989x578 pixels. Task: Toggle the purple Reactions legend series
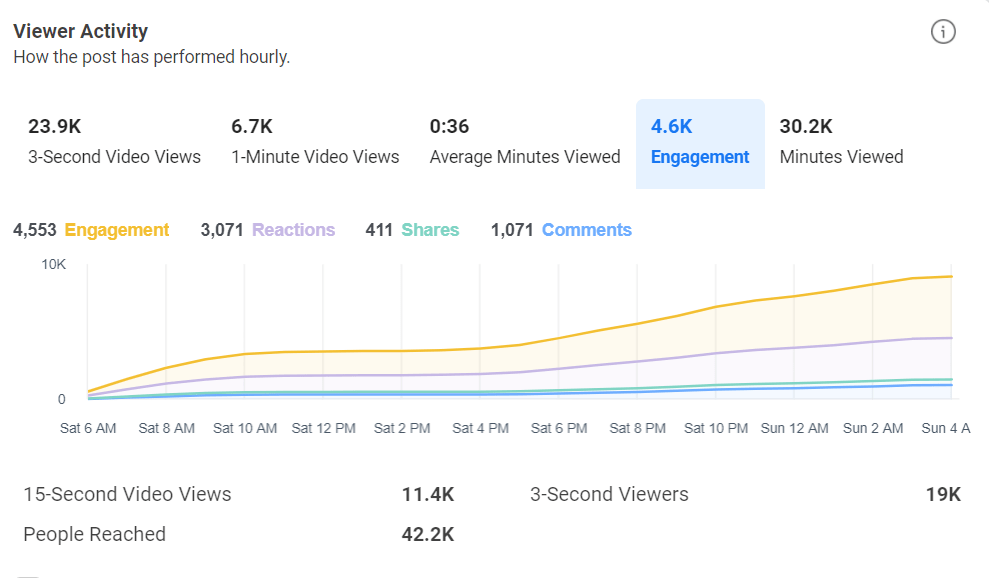click(293, 230)
